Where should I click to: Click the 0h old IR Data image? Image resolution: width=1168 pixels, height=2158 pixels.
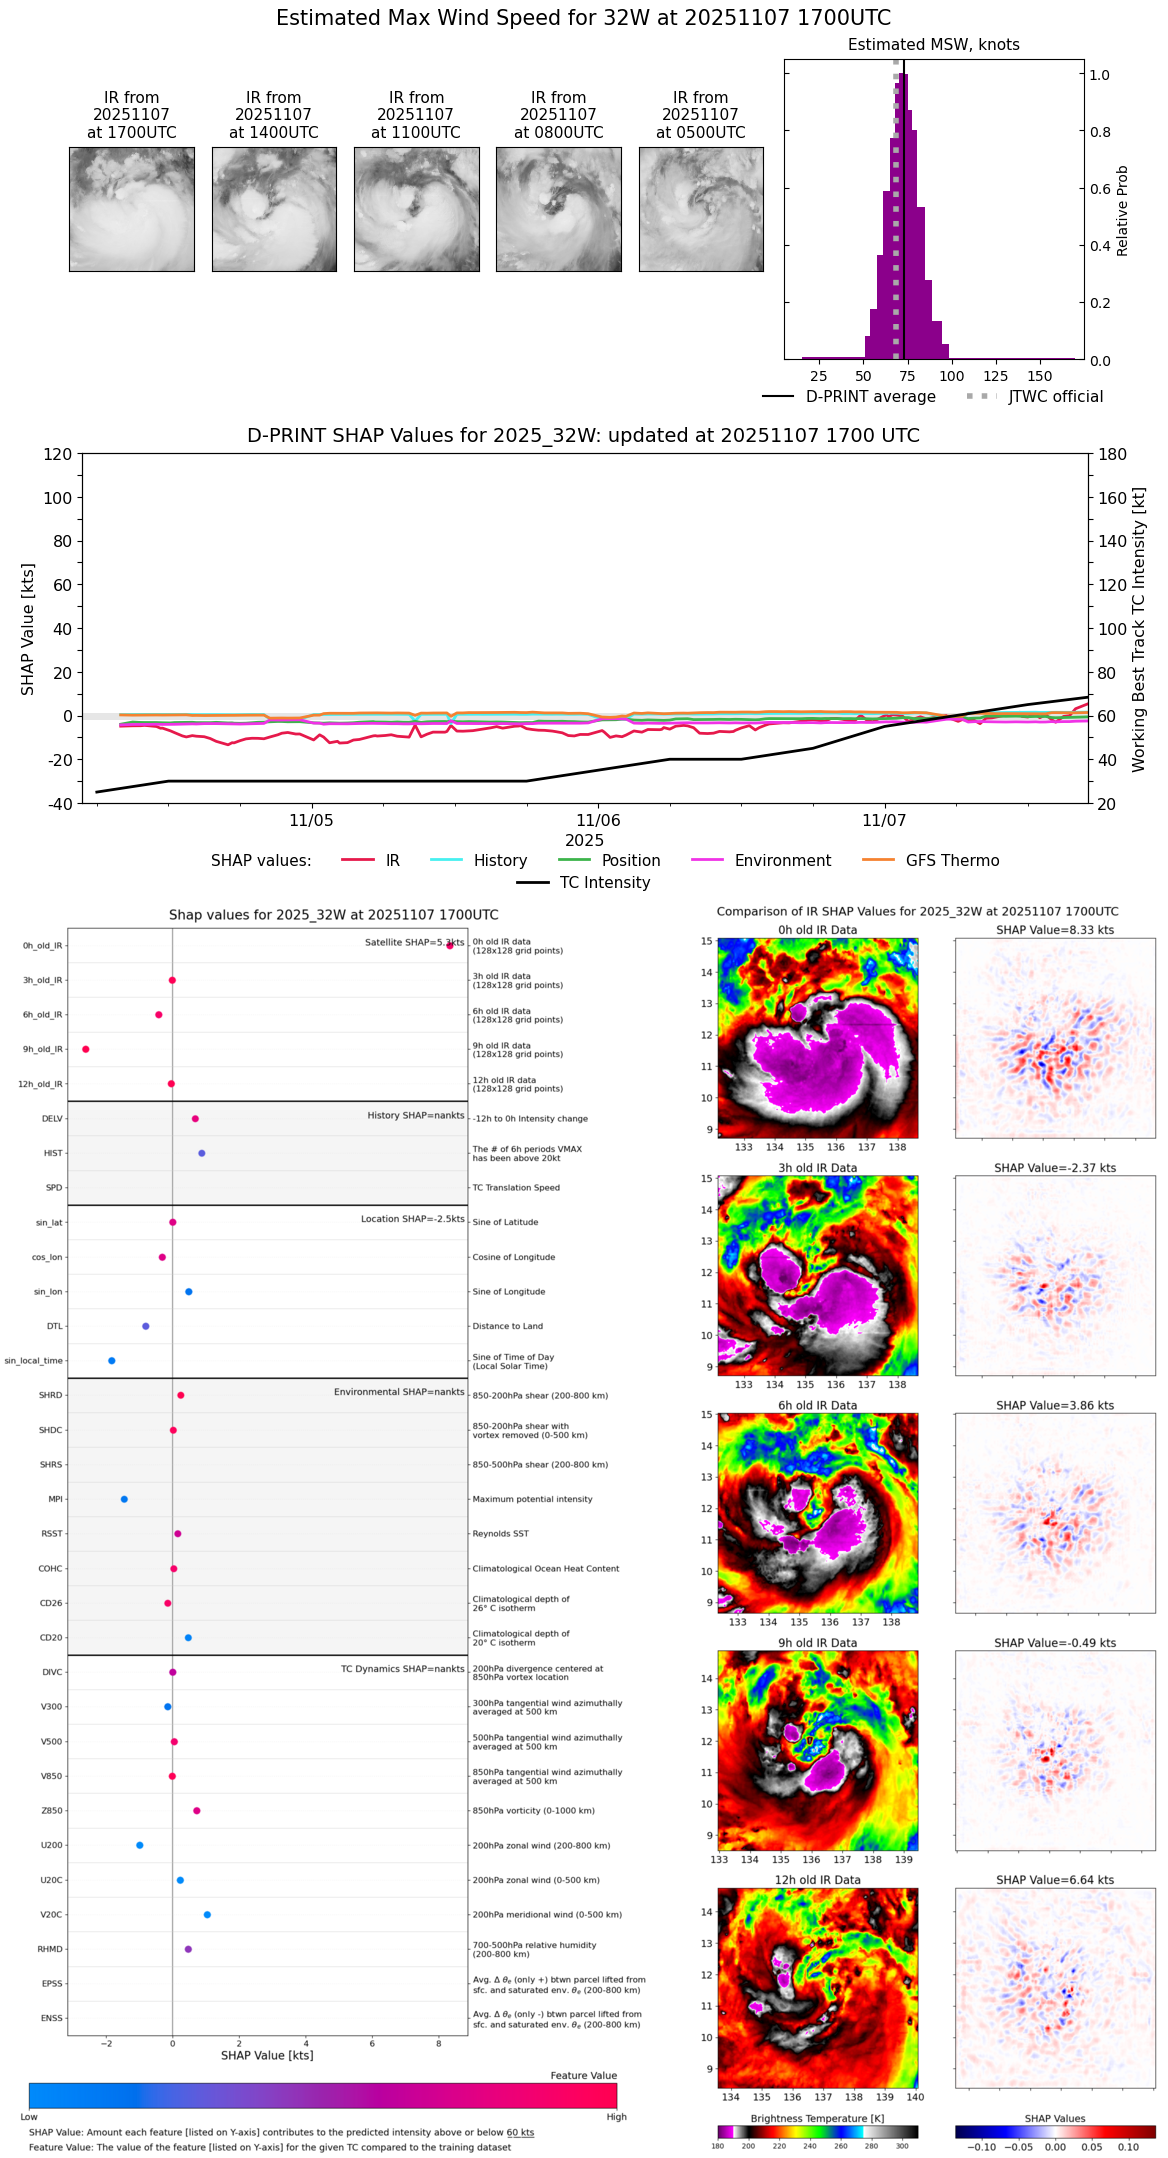[x=818, y=1038]
